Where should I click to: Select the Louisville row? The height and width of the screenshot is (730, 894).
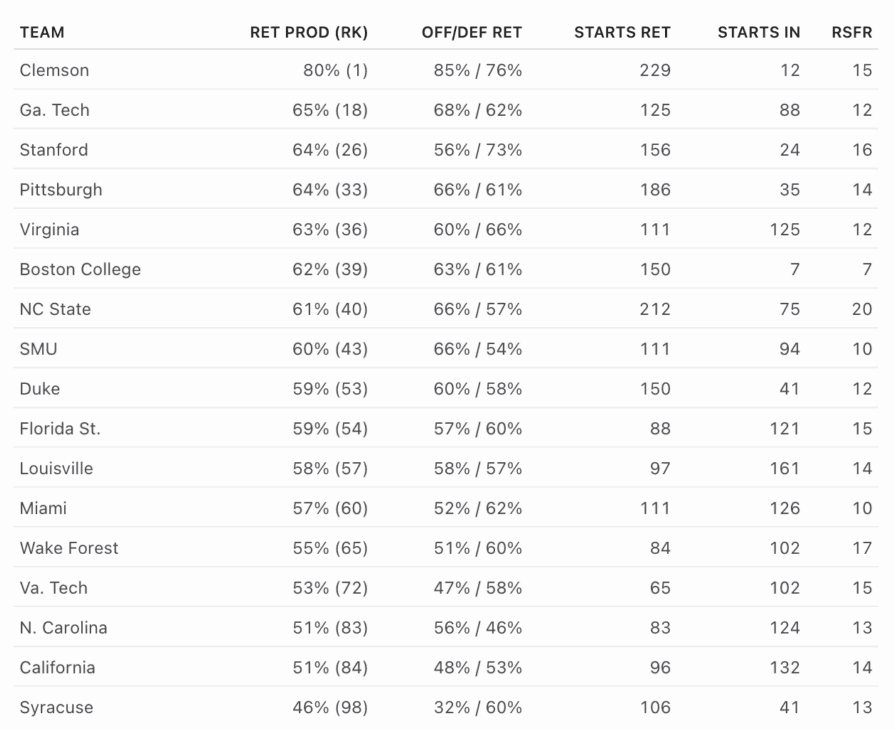446,468
